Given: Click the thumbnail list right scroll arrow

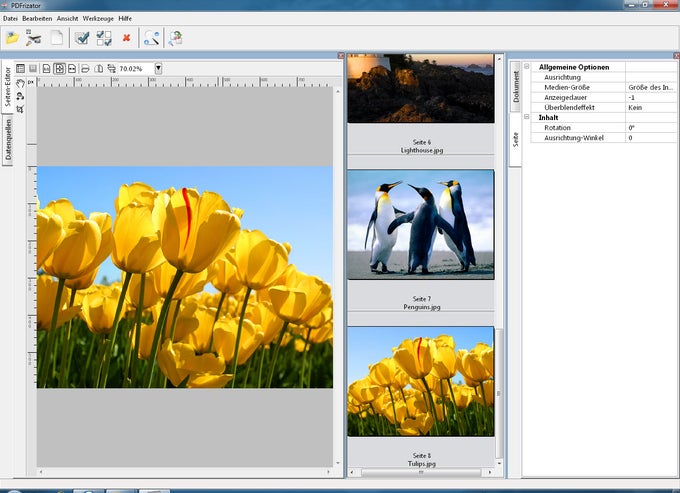Looking at the screenshot, I should (490, 472).
